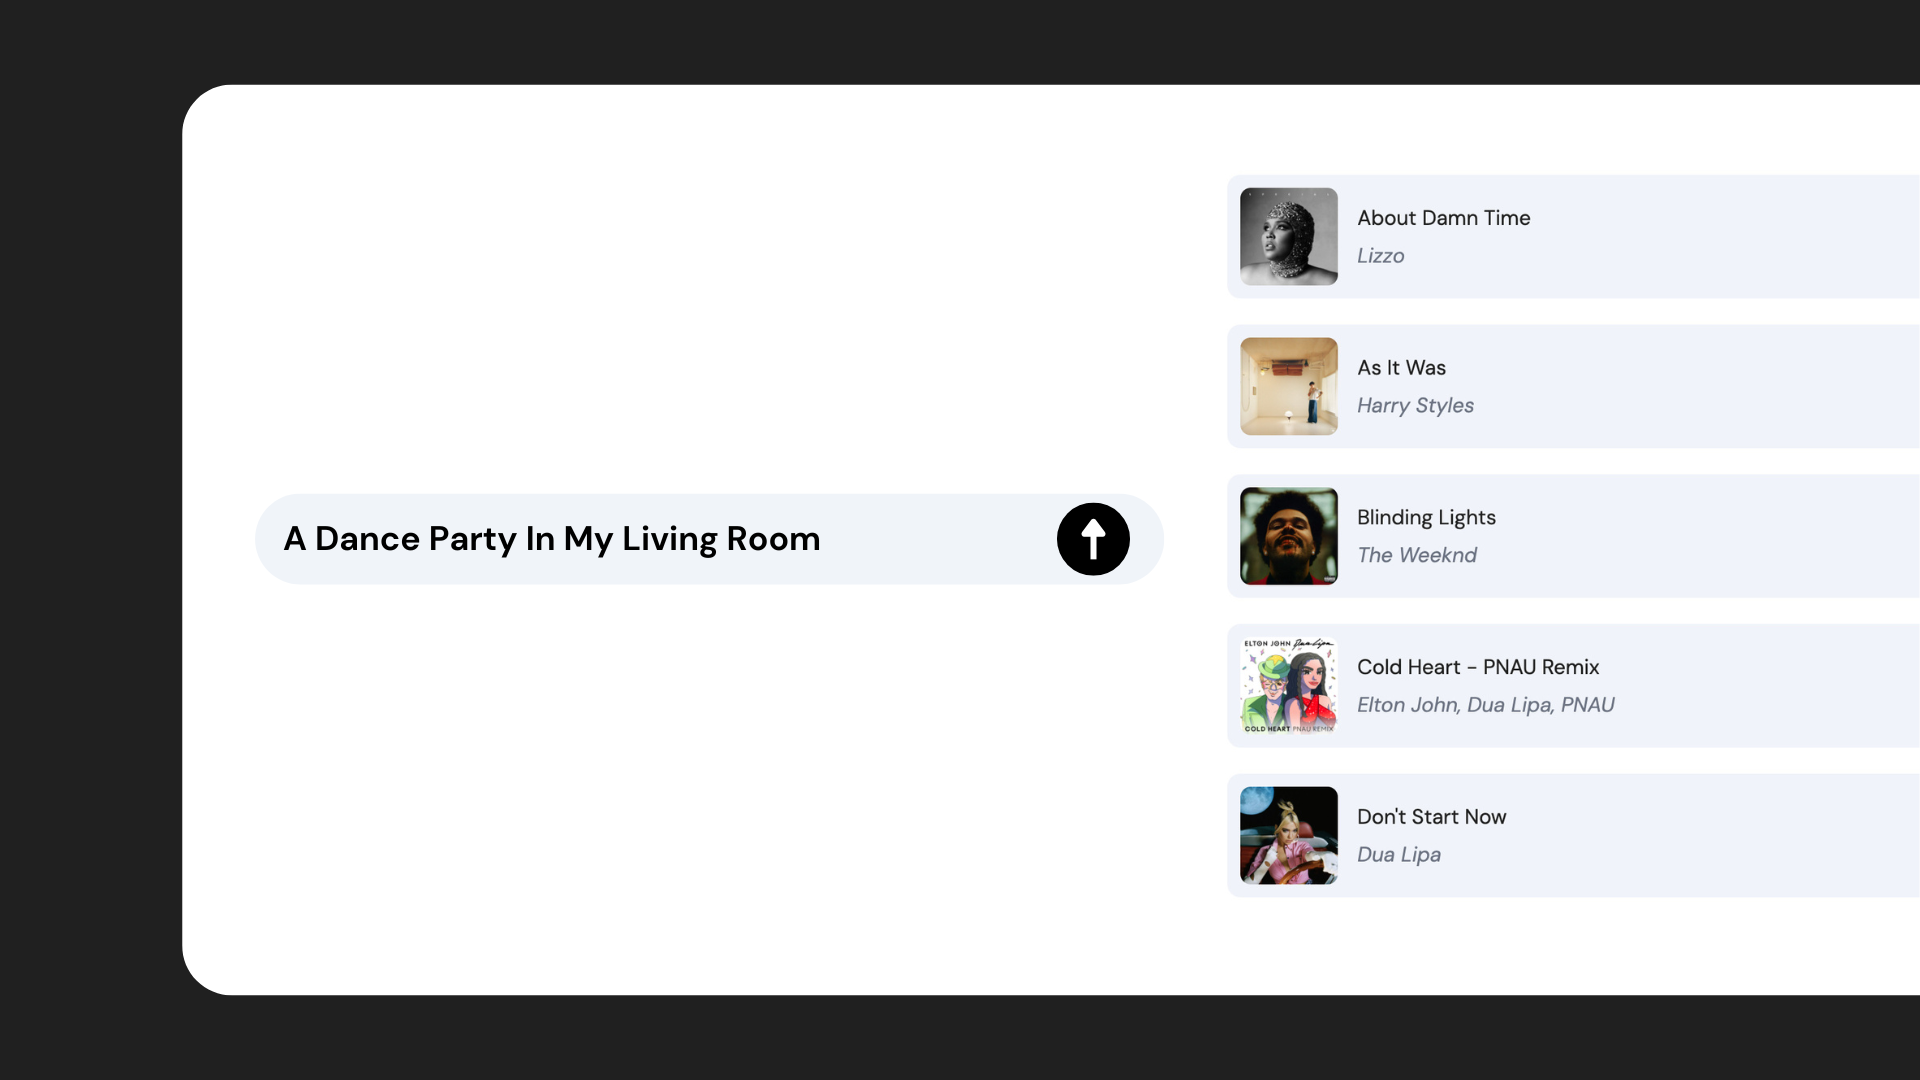The height and width of the screenshot is (1080, 1920).
Task: Click the Blinding Lights album cover
Action: (x=1289, y=536)
